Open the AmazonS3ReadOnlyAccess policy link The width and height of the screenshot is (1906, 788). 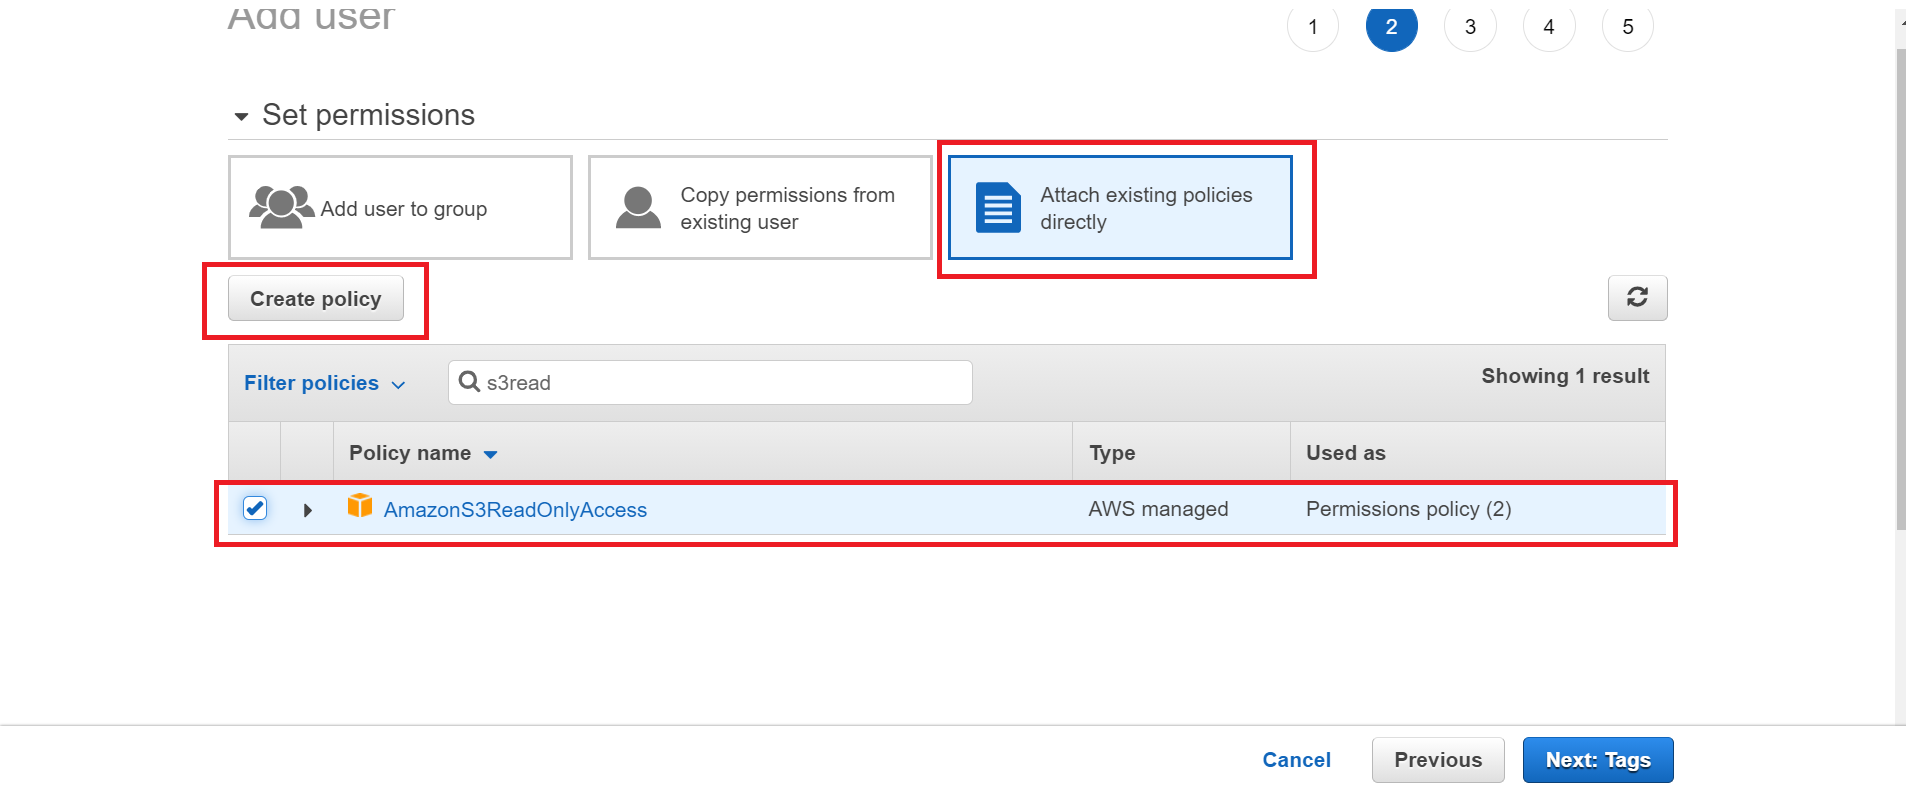tap(515, 510)
